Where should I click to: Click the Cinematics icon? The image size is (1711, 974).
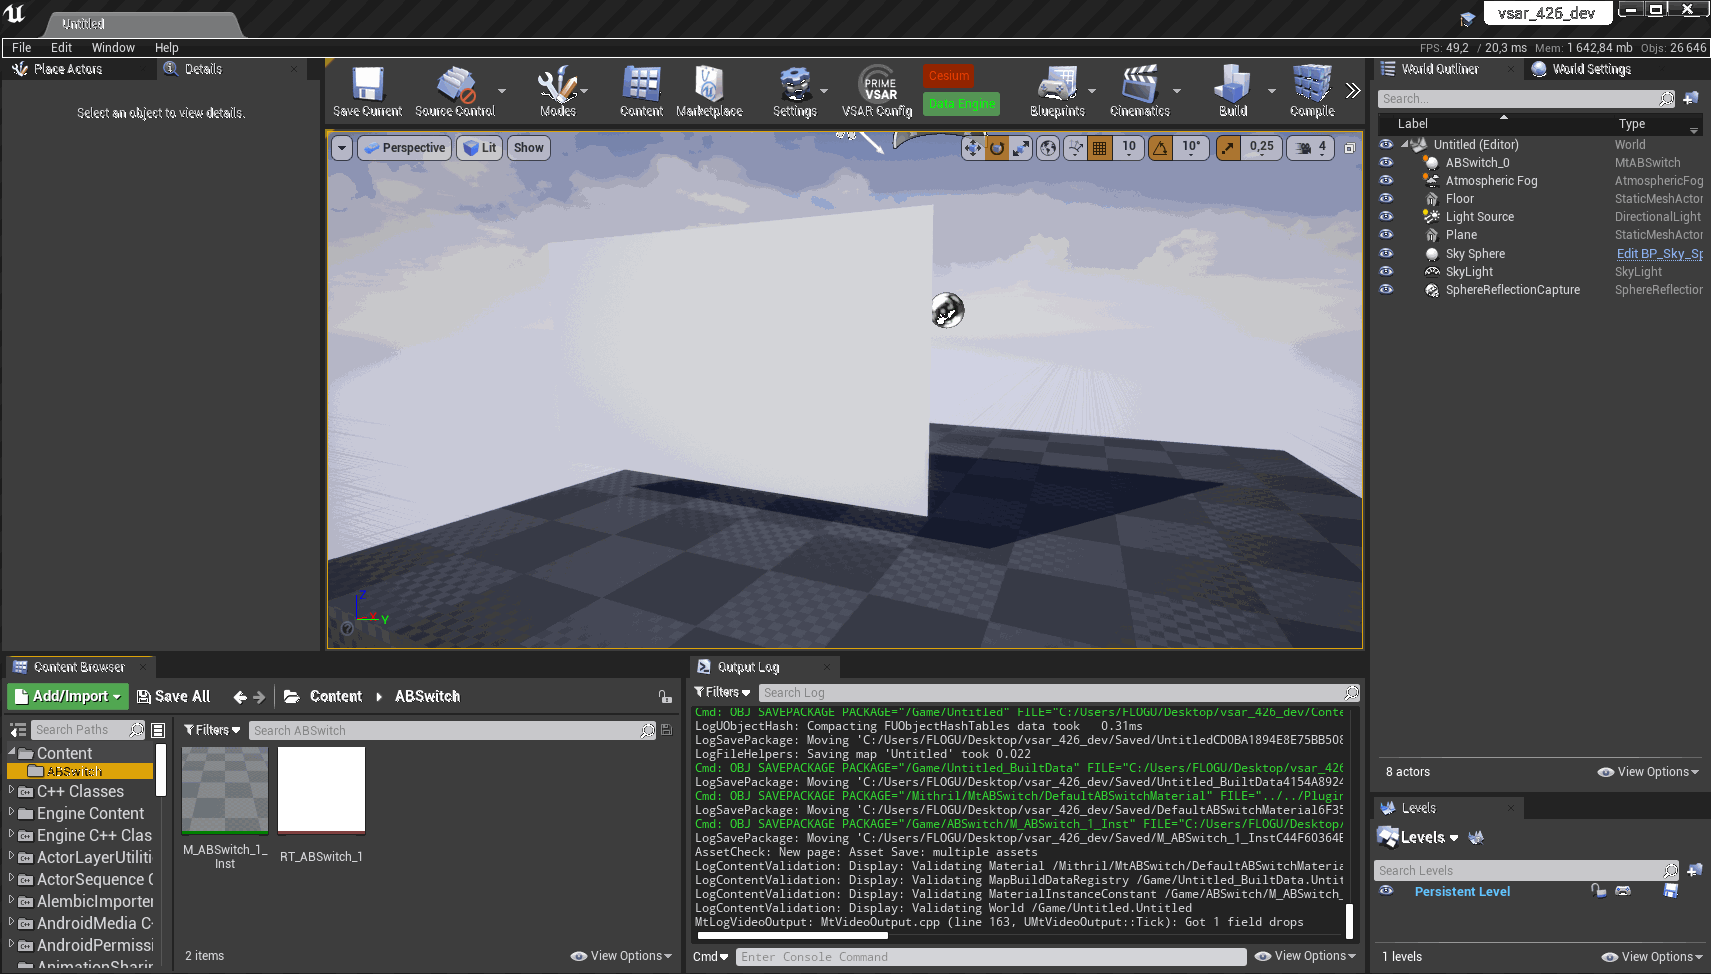click(x=1140, y=88)
